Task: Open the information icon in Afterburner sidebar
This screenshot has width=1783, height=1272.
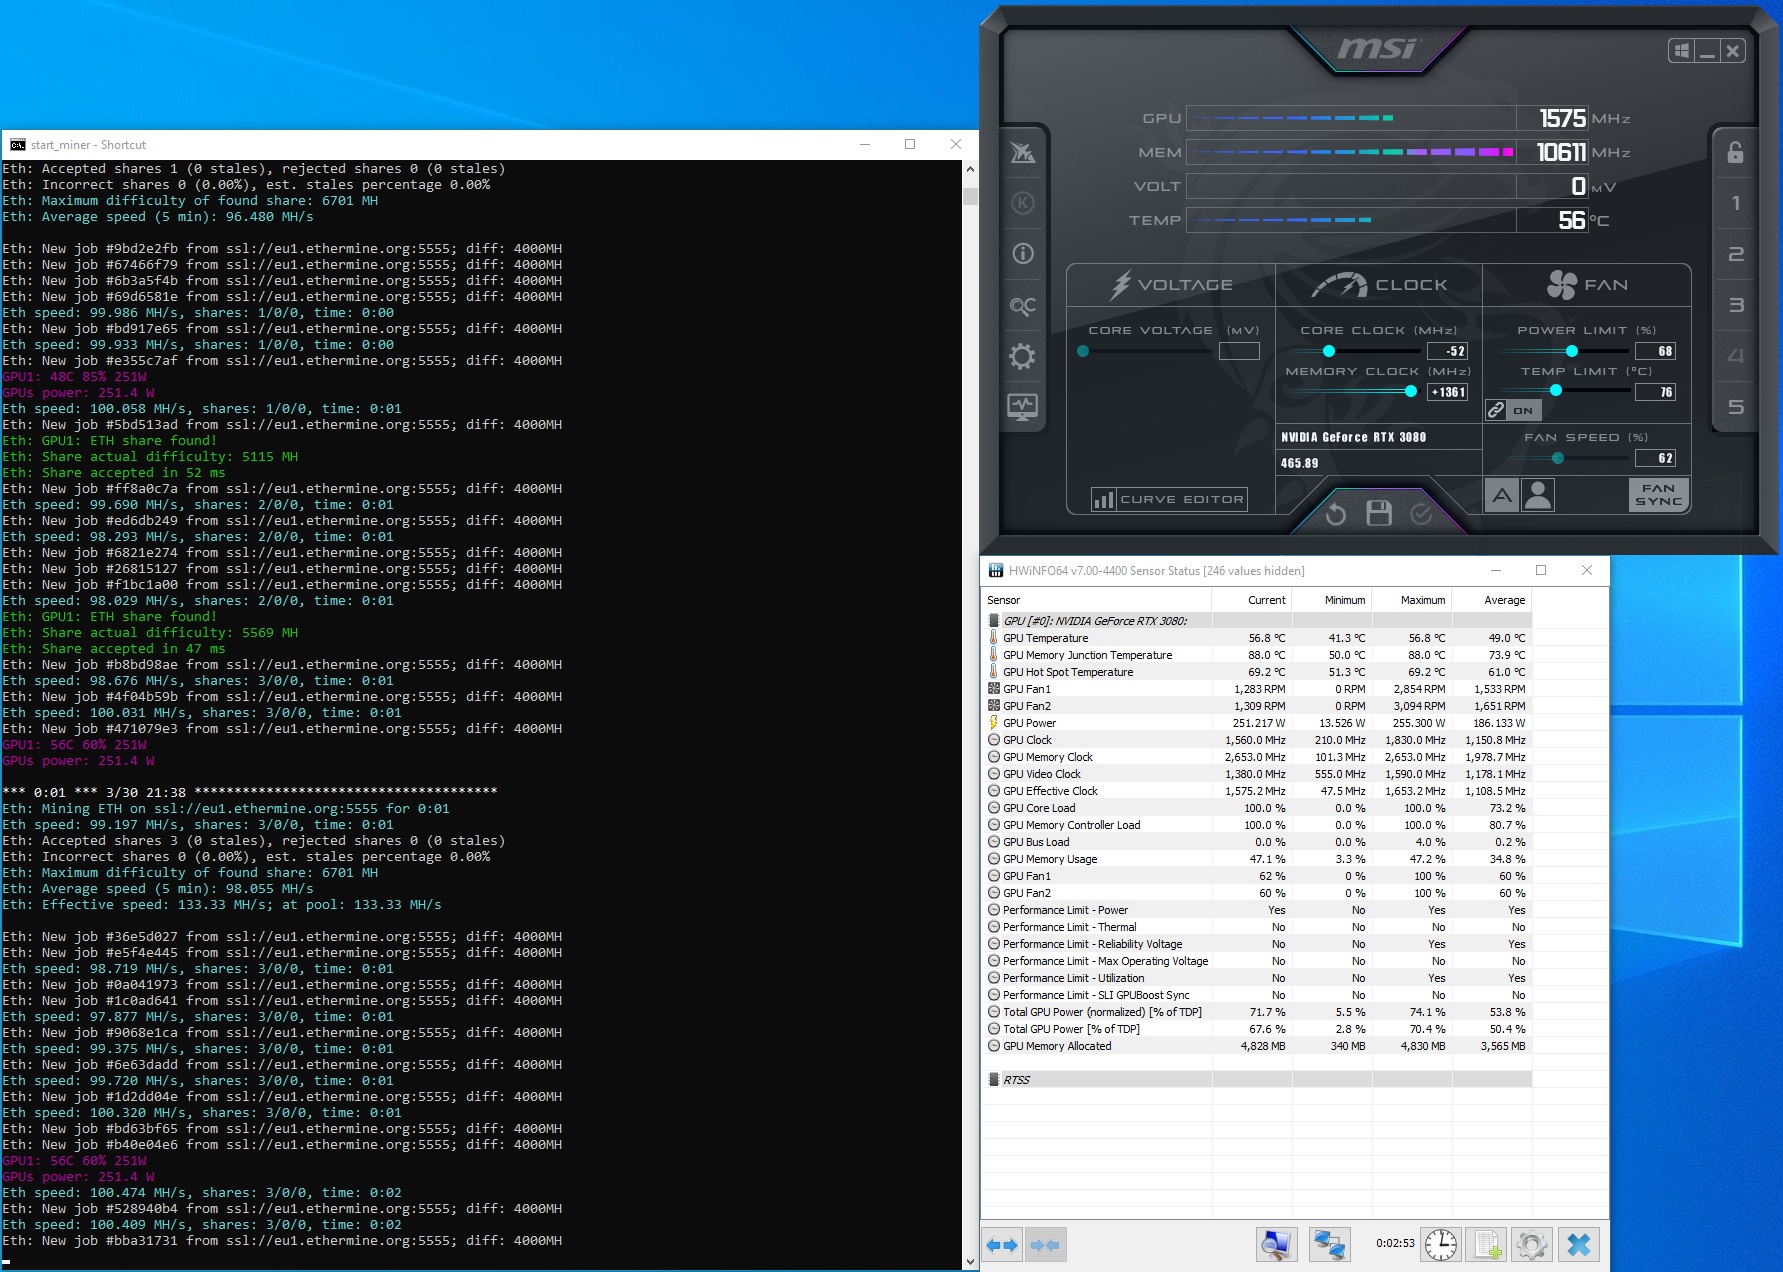Action: point(1022,254)
